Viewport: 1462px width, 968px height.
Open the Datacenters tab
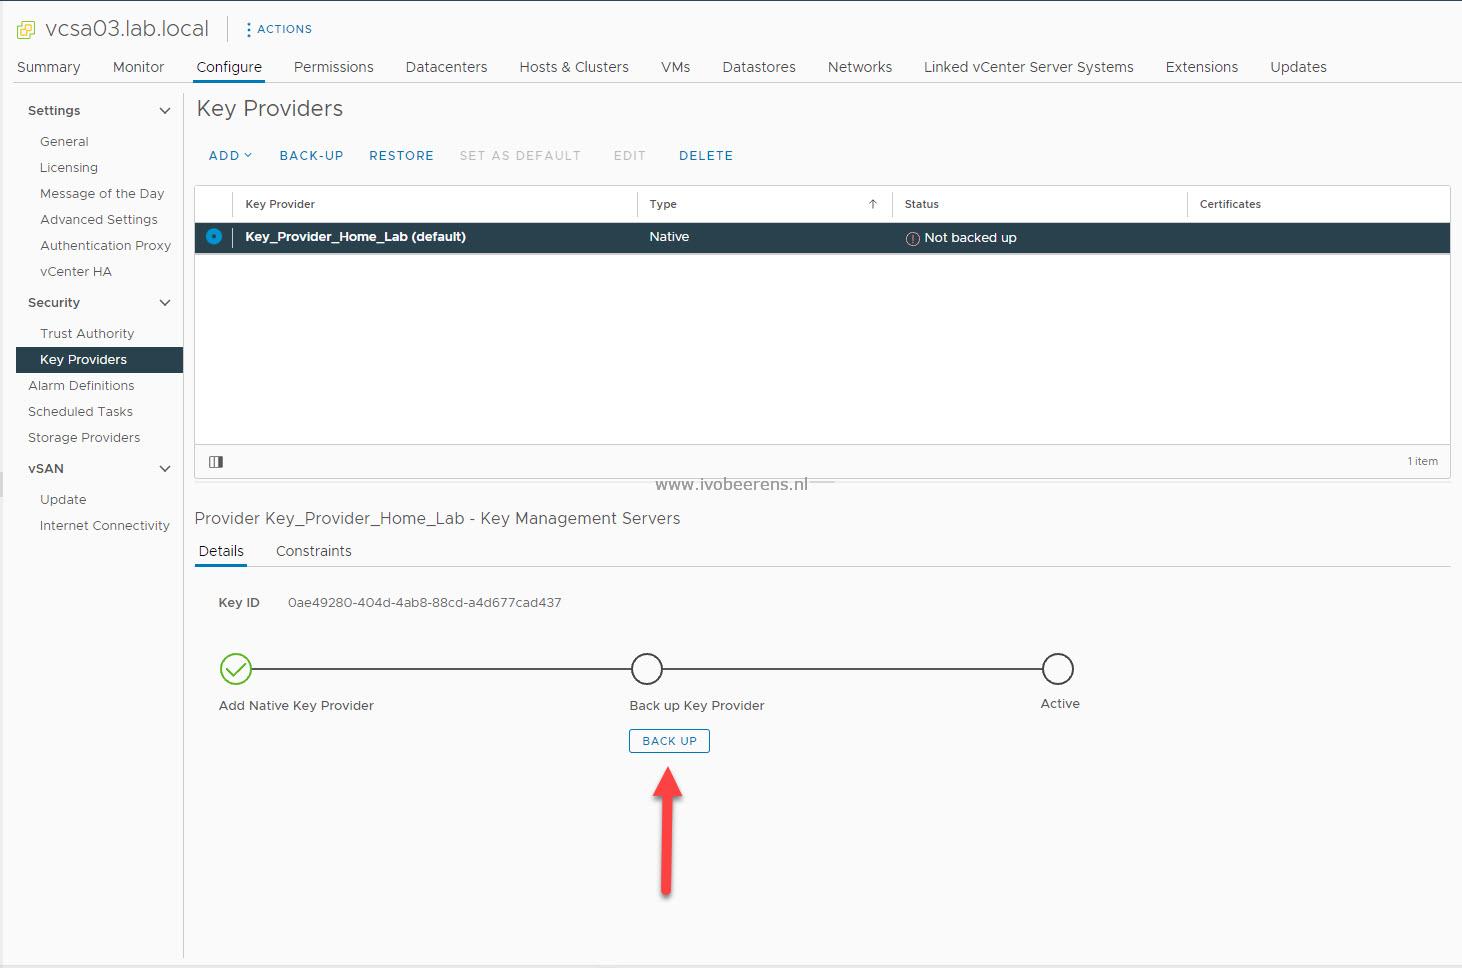pos(446,67)
